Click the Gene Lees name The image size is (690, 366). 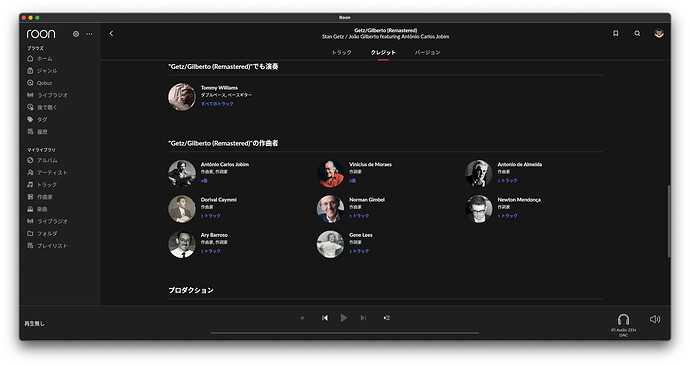[360, 235]
